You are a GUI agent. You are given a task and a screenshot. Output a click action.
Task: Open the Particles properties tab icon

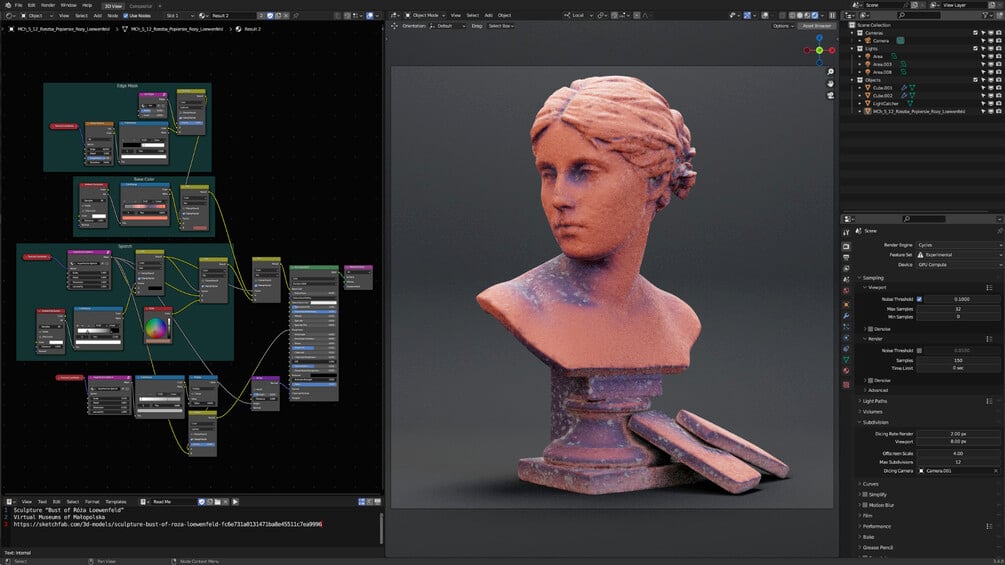[x=846, y=327]
